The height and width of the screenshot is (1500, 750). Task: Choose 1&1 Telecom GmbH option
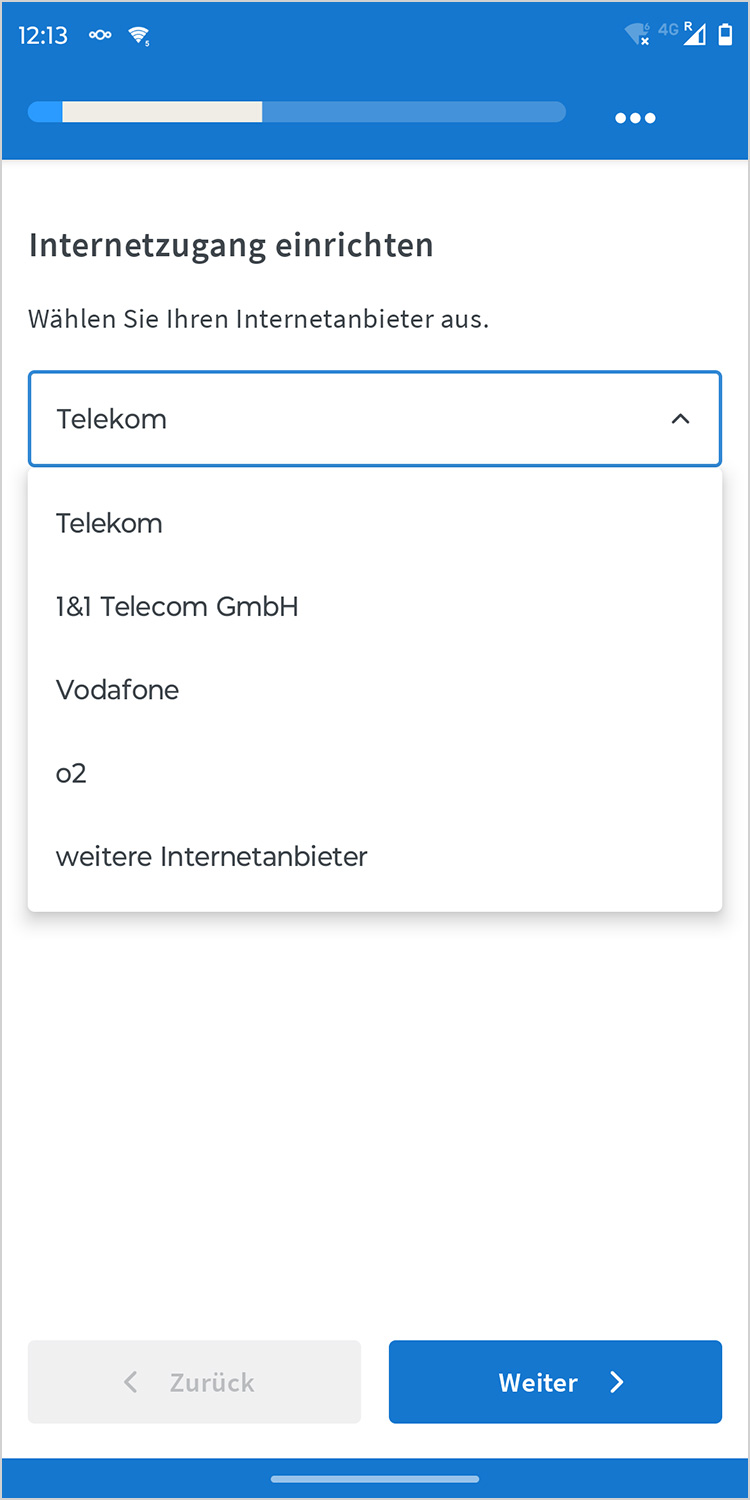coord(177,606)
